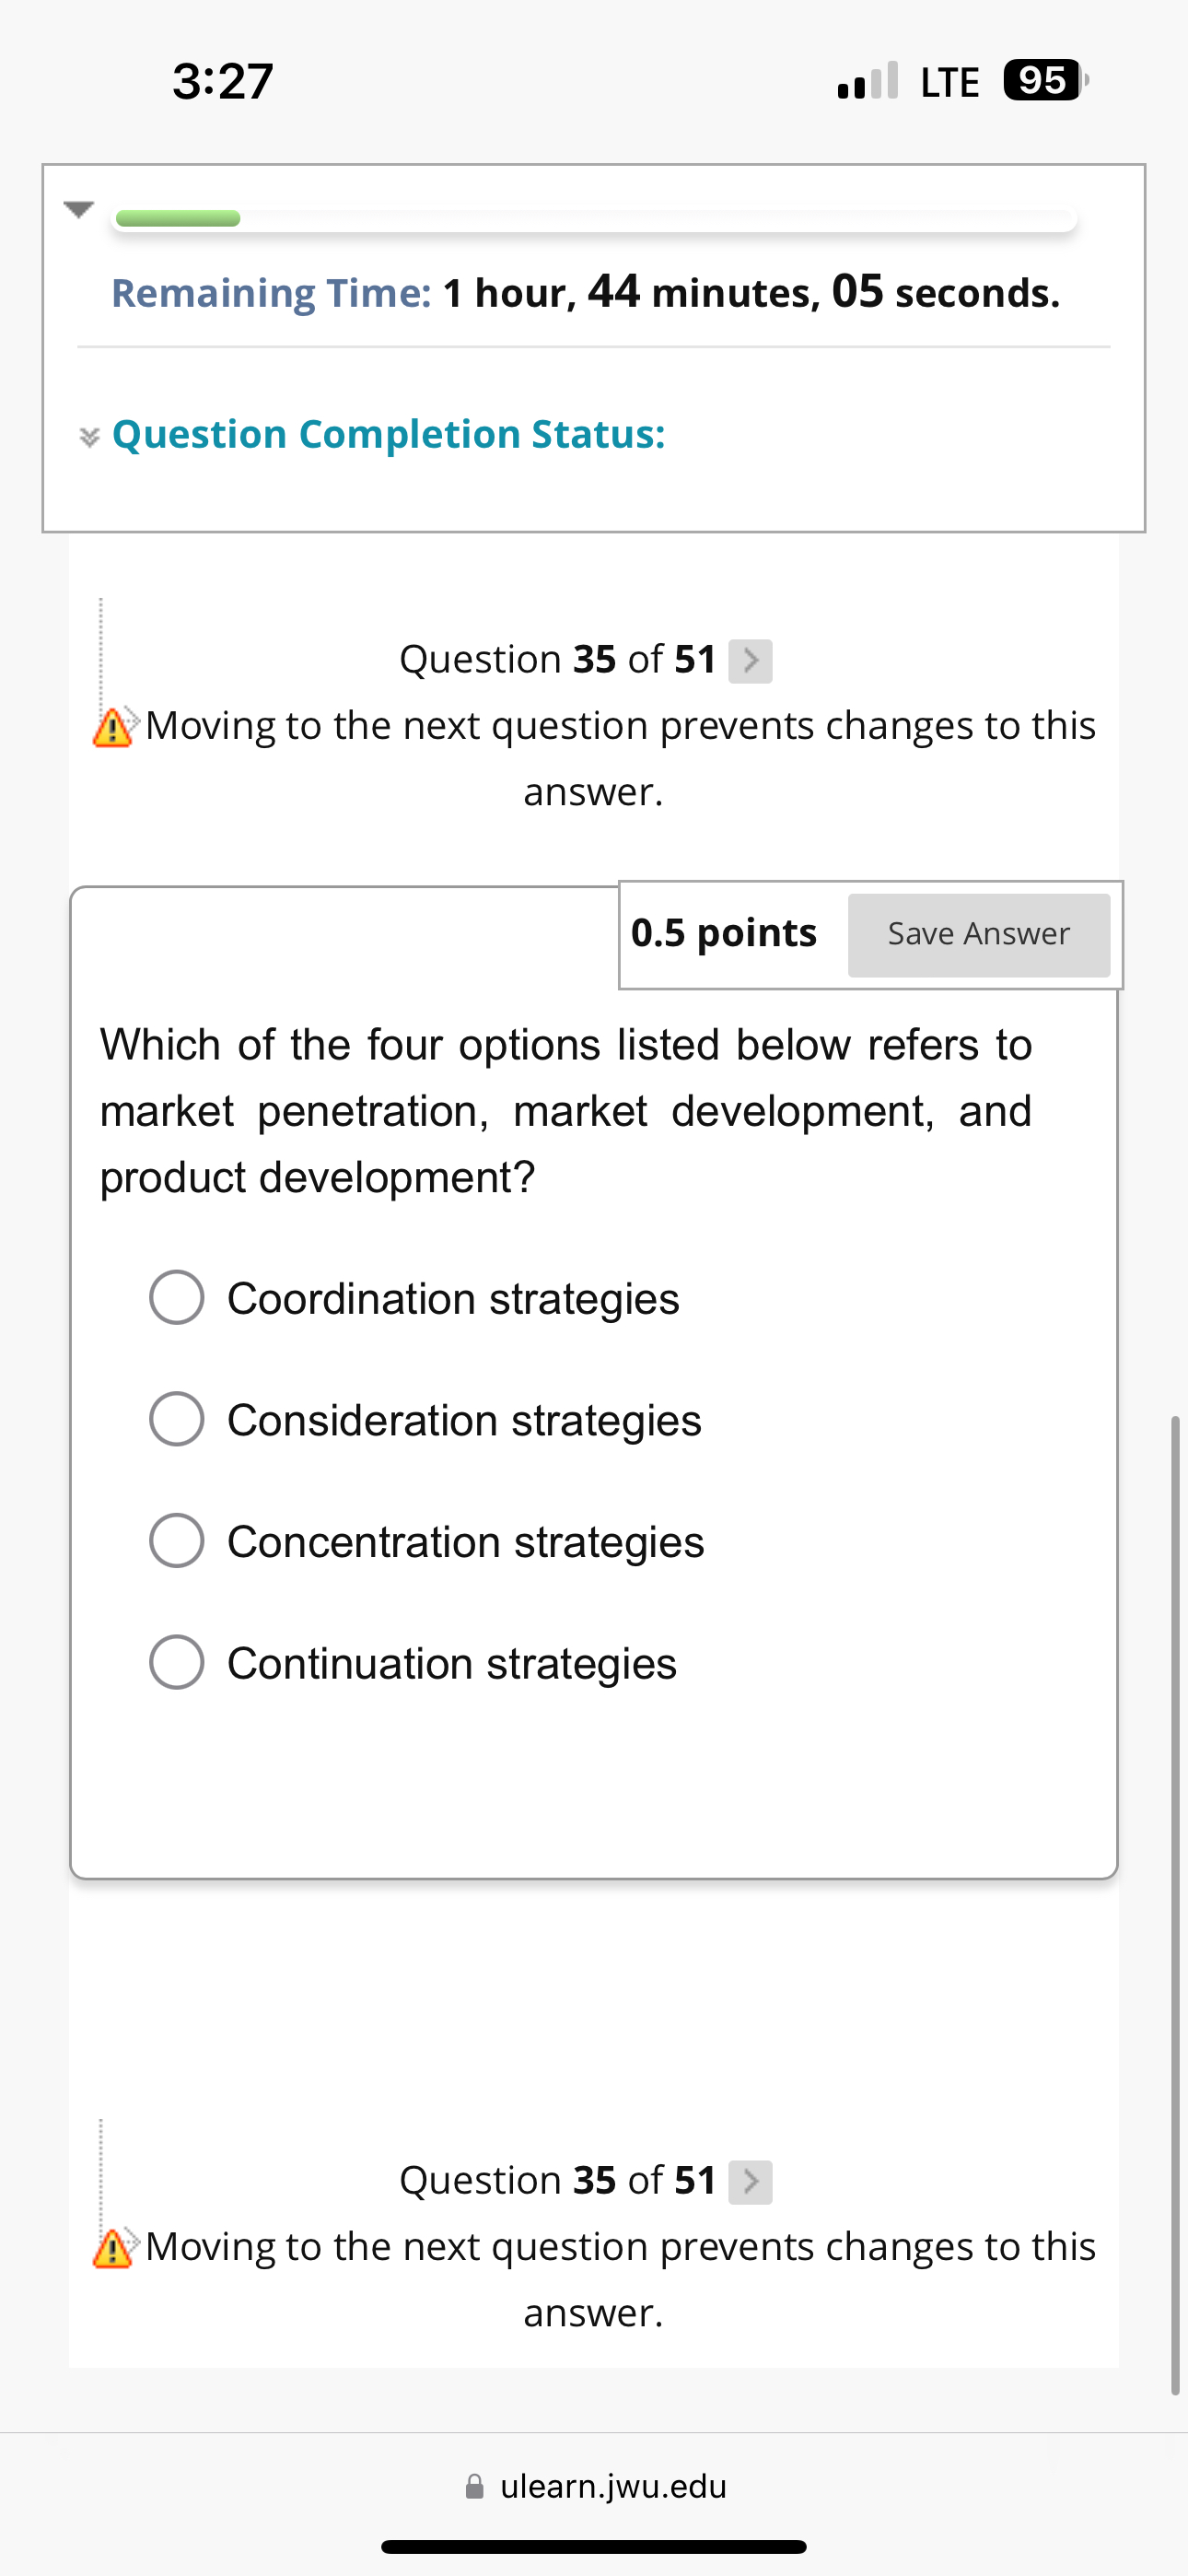
Task: Click the ulearn.jwu.edu address link
Action: [x=613, y=2485]
